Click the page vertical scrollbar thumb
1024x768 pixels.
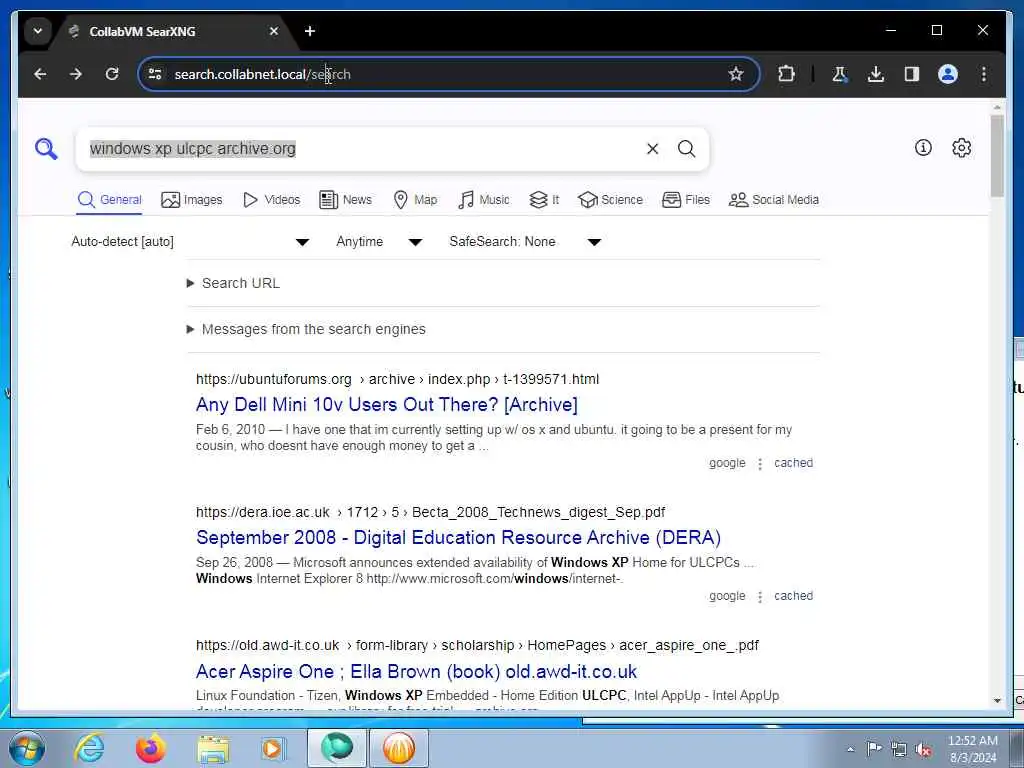pyautogui.click(x=997, y=155)
